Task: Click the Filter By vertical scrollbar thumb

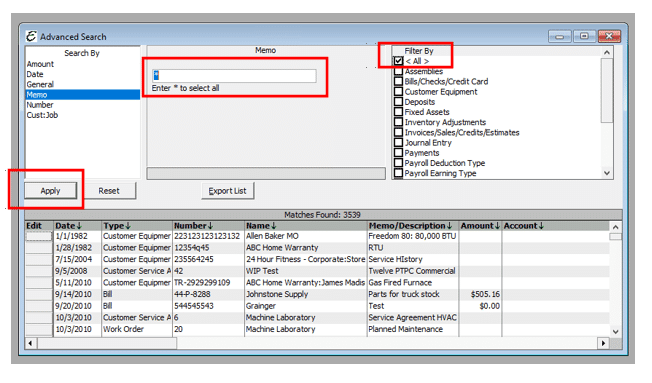Action: 607,90
